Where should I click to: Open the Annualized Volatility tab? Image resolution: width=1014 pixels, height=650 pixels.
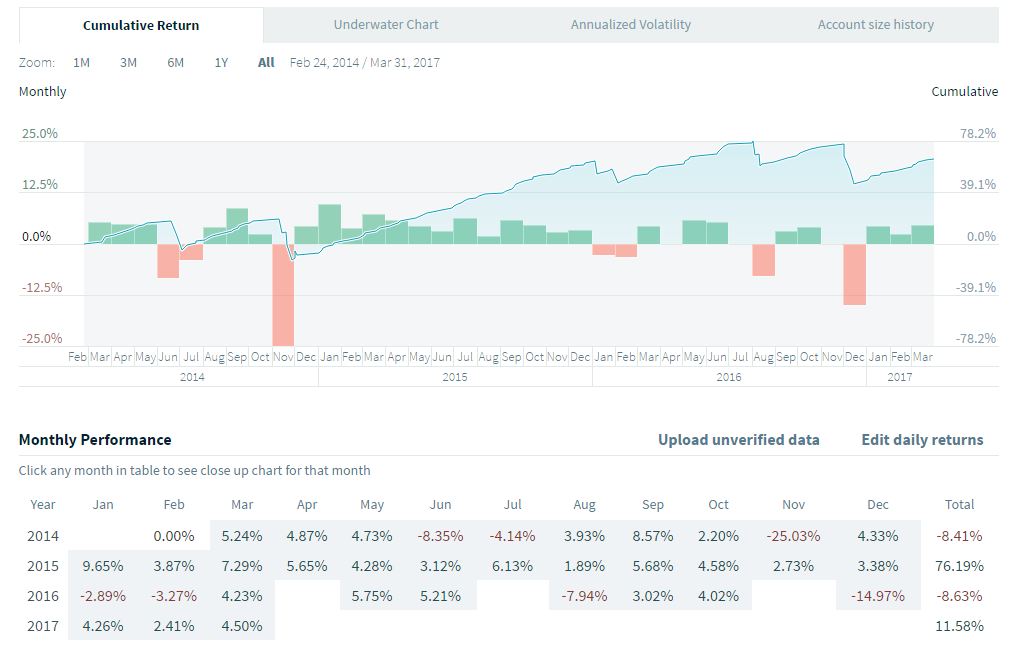pos(630,25)
